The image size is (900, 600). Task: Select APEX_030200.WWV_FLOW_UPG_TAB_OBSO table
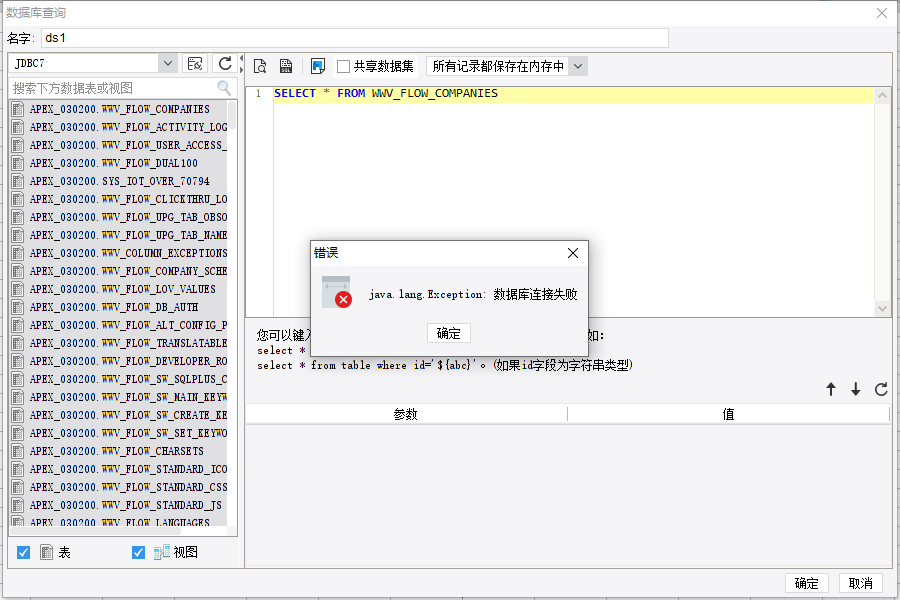118,217
